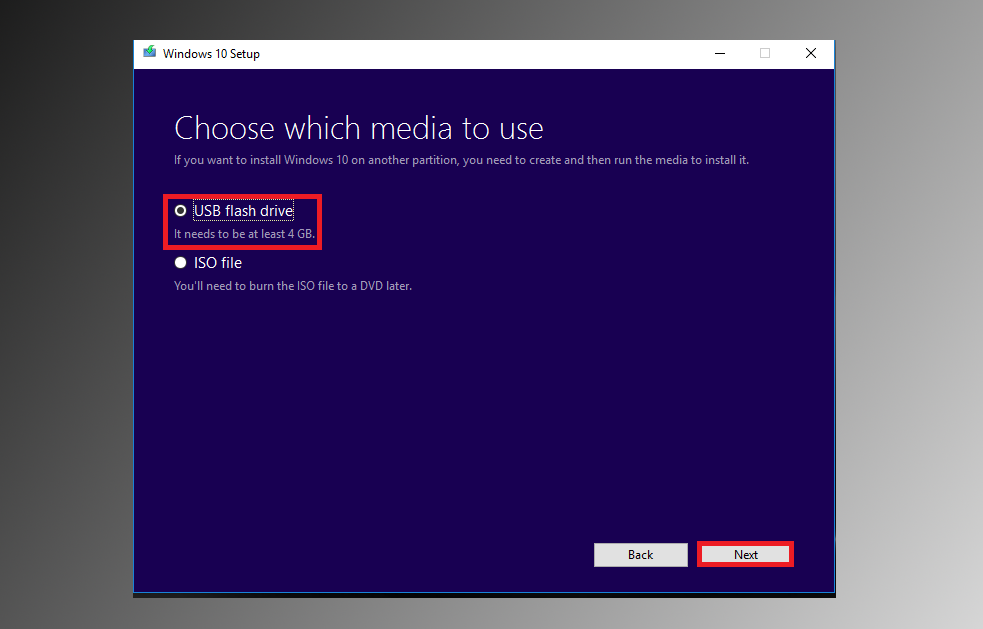Close the Windows 10 Setup window
This screenshot has width=983, height=629.
click(x=811, y=53)
